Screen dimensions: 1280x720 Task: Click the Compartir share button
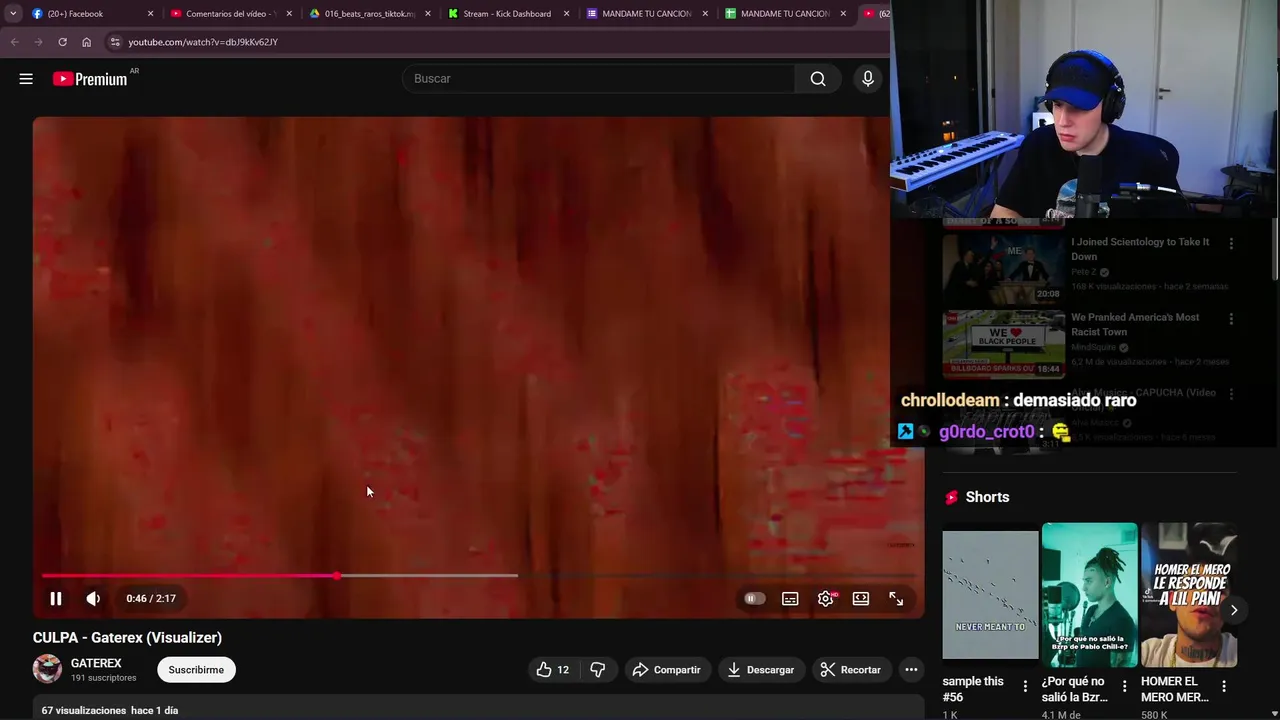pos(666,670)
